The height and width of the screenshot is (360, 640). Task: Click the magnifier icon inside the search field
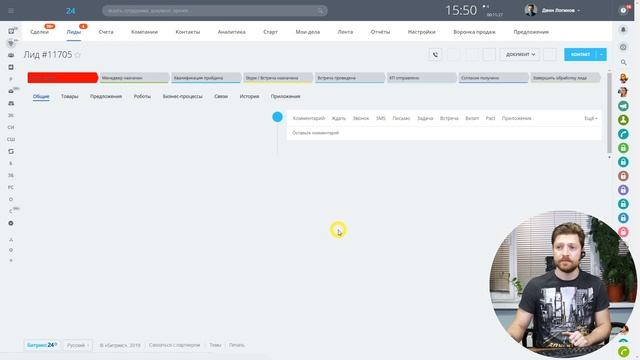tap(321, 11)
